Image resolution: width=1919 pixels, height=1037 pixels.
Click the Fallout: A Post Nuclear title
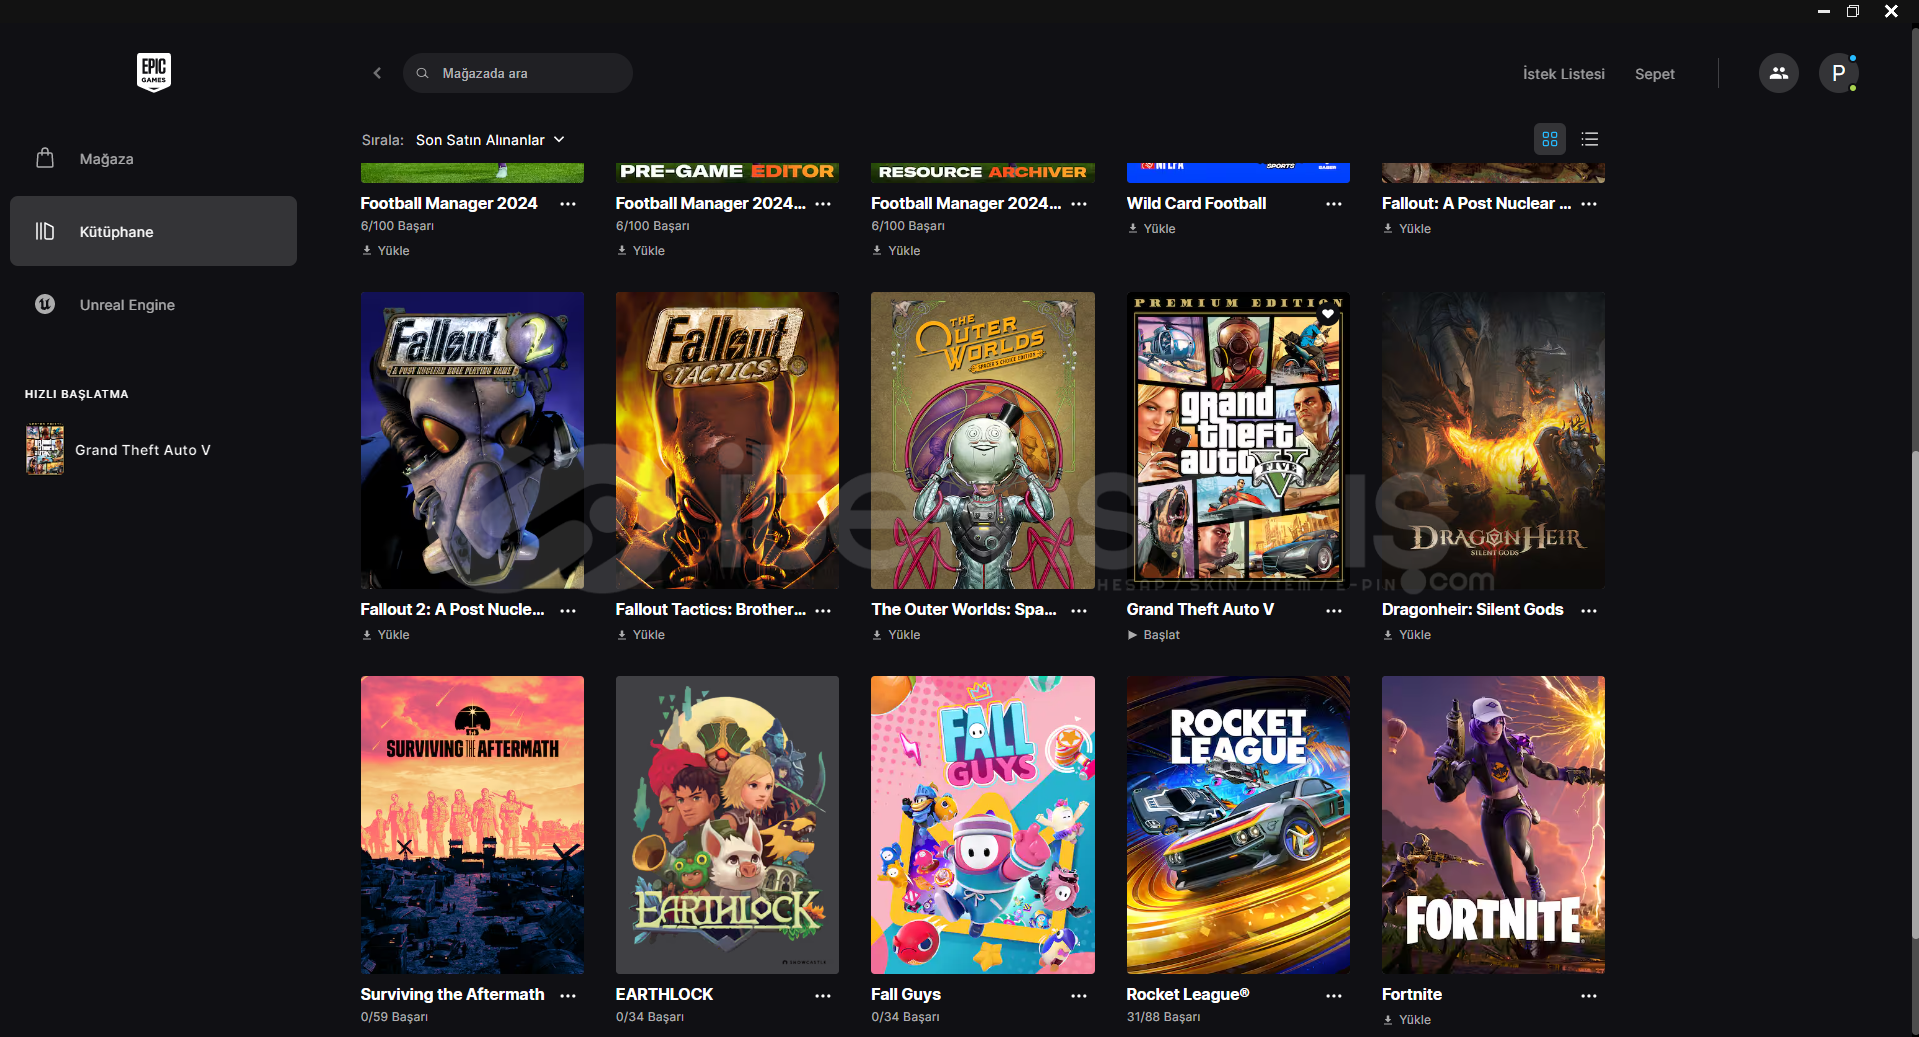[1476, 203]
